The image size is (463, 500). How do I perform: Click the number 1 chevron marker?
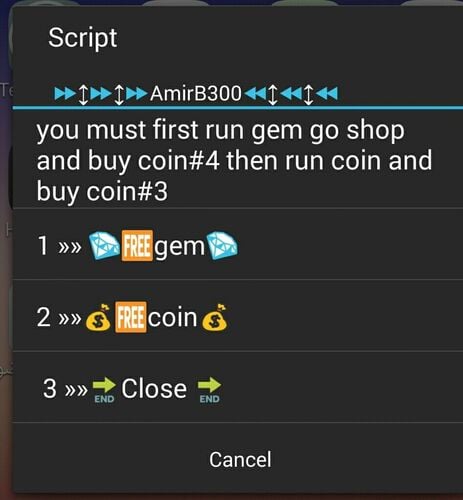(59, 246)
